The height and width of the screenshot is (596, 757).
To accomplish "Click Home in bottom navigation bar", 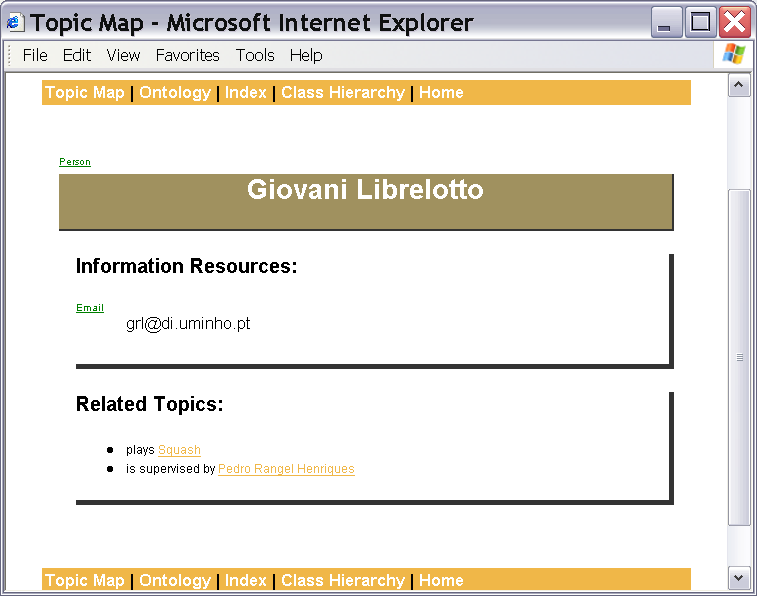I will point(441,580).
